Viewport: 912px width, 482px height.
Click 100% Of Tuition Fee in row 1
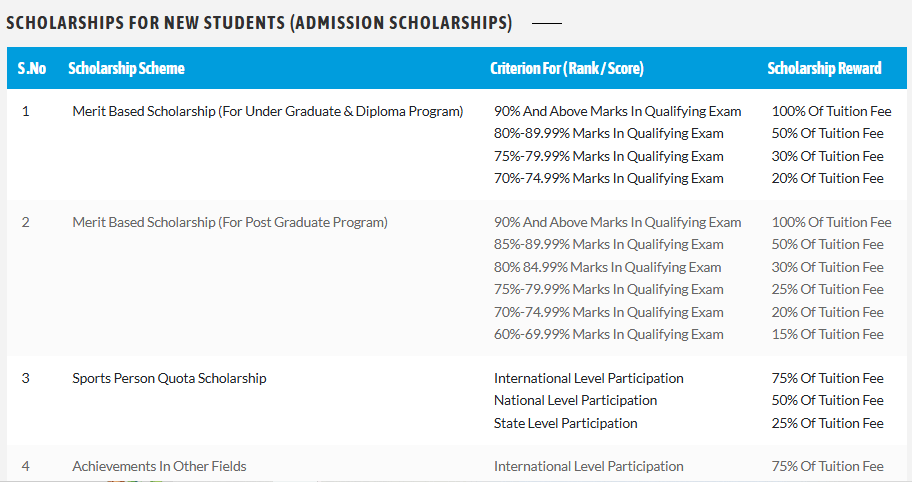(x=831, y=111)
